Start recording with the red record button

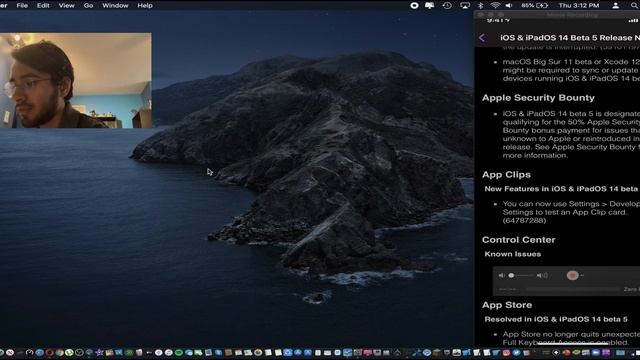(x=572, y=276)
